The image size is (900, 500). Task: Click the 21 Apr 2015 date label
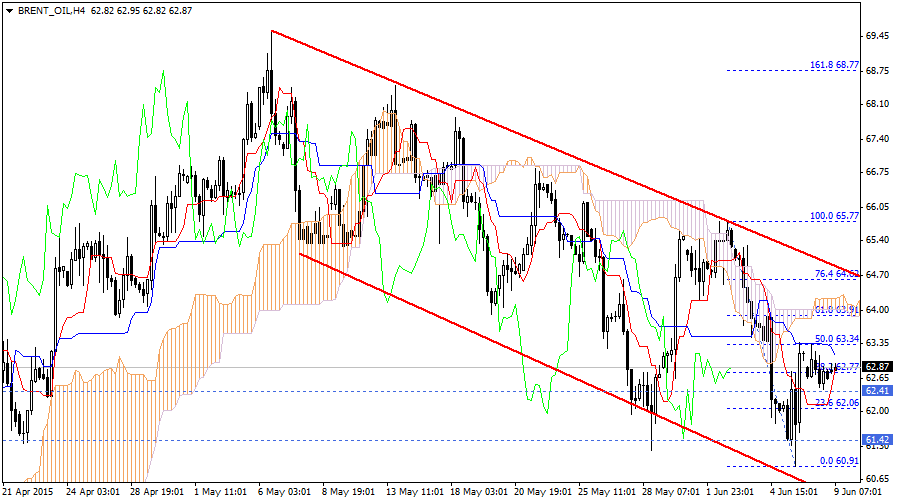point(28,492)
